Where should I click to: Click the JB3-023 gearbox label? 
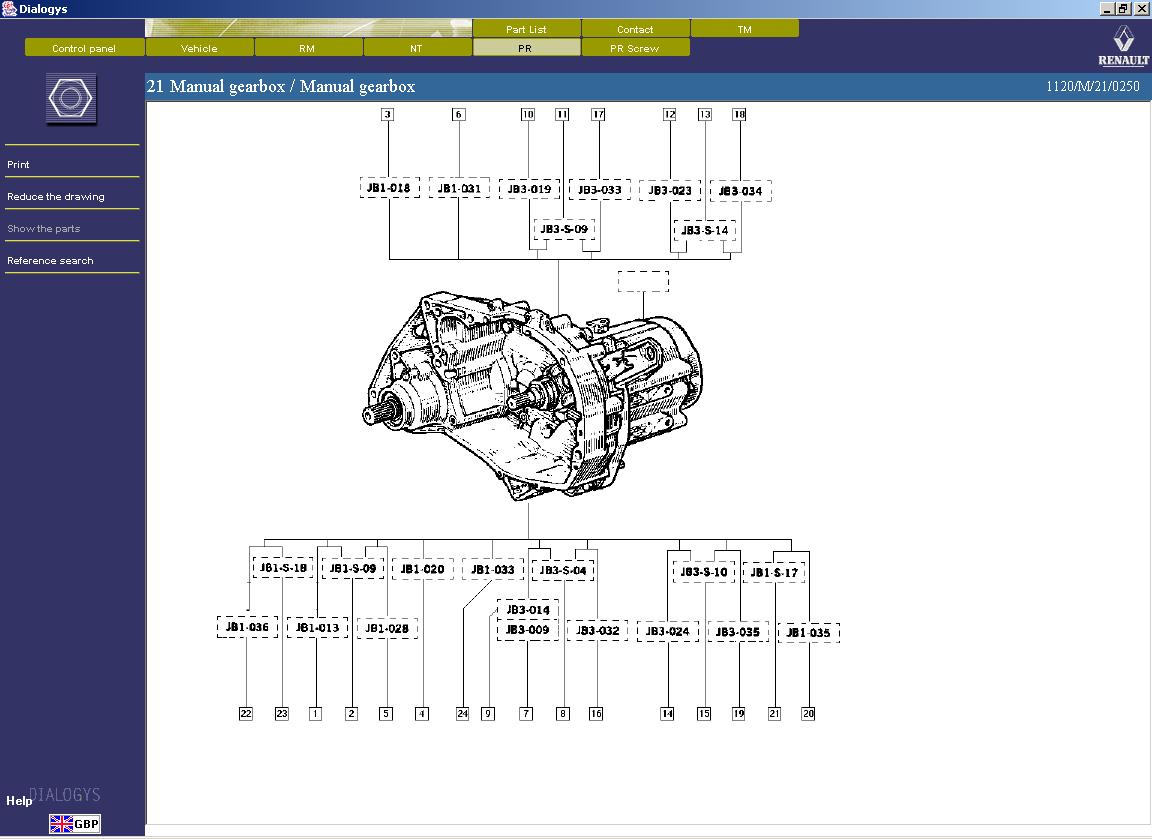click(670, 191)
